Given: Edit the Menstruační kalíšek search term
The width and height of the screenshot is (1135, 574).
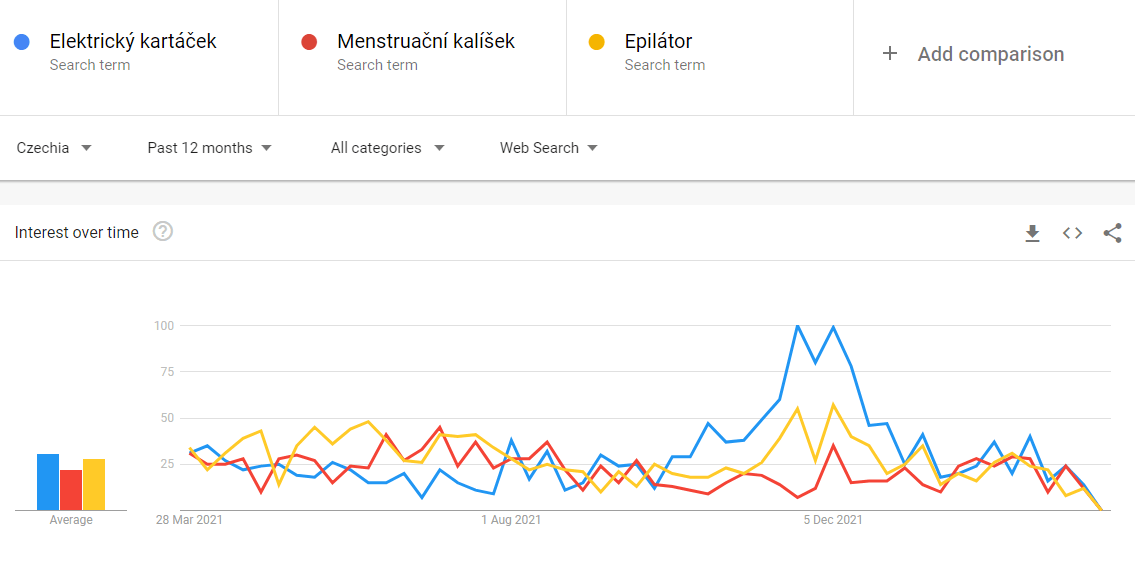Looking at the screenshot, I should point(426,42).
